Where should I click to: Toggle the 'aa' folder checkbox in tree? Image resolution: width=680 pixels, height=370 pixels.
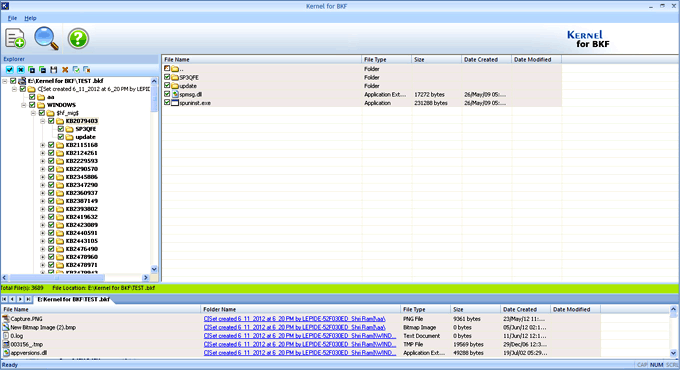point(32,97)
